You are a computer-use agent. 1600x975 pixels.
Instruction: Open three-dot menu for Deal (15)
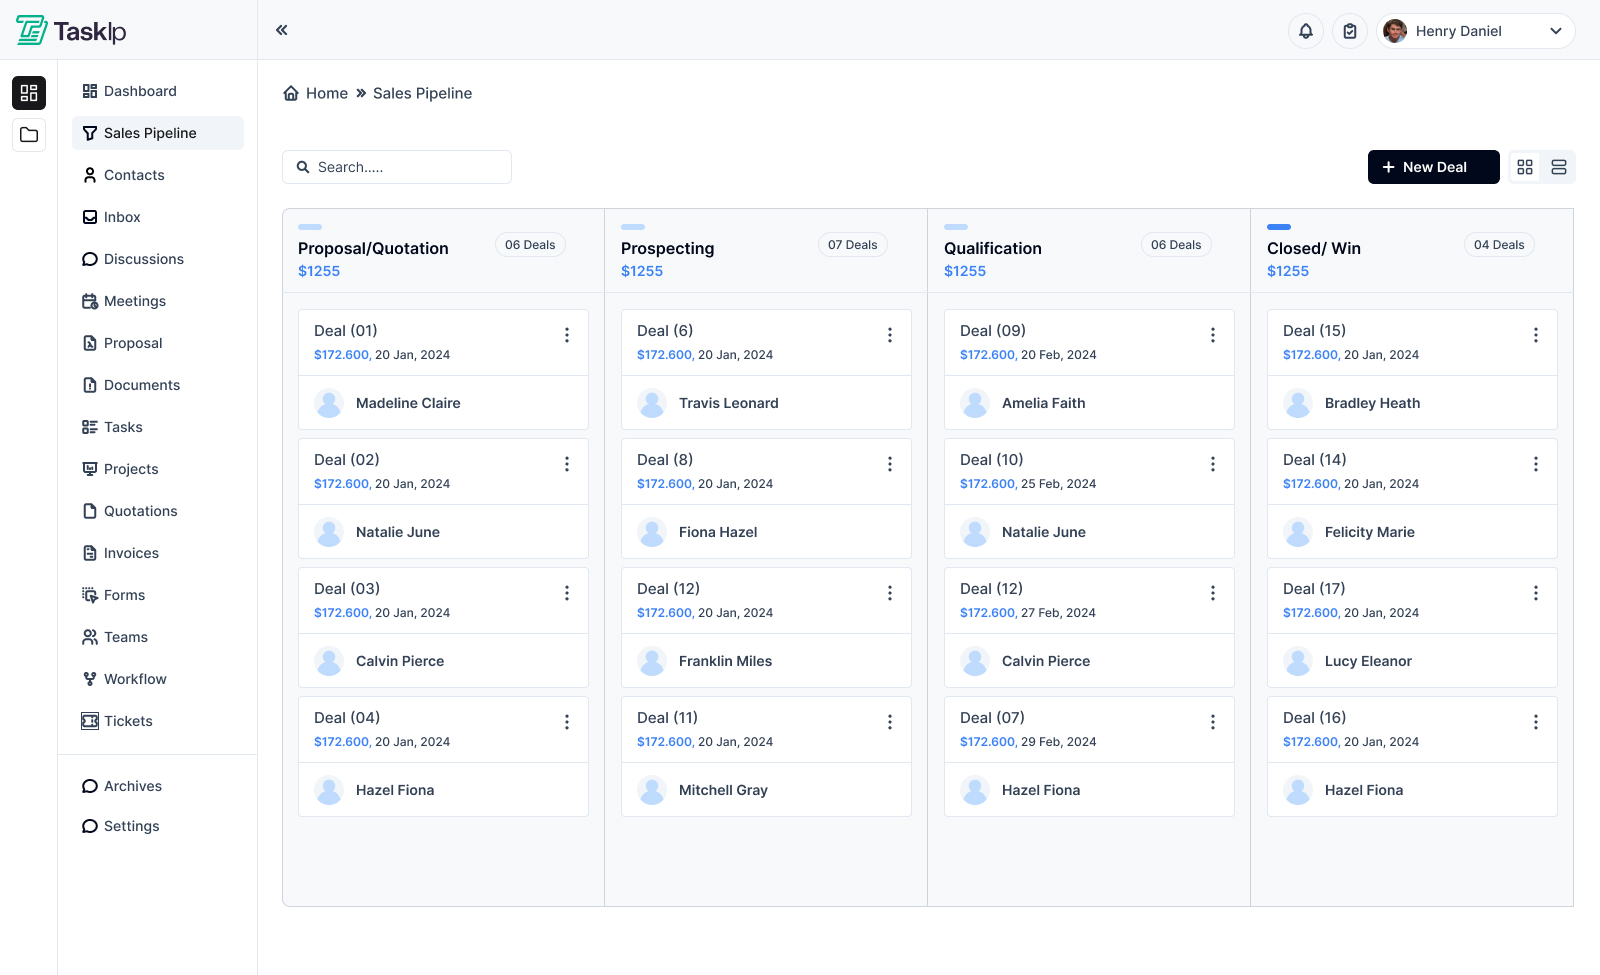[1536, 335]
